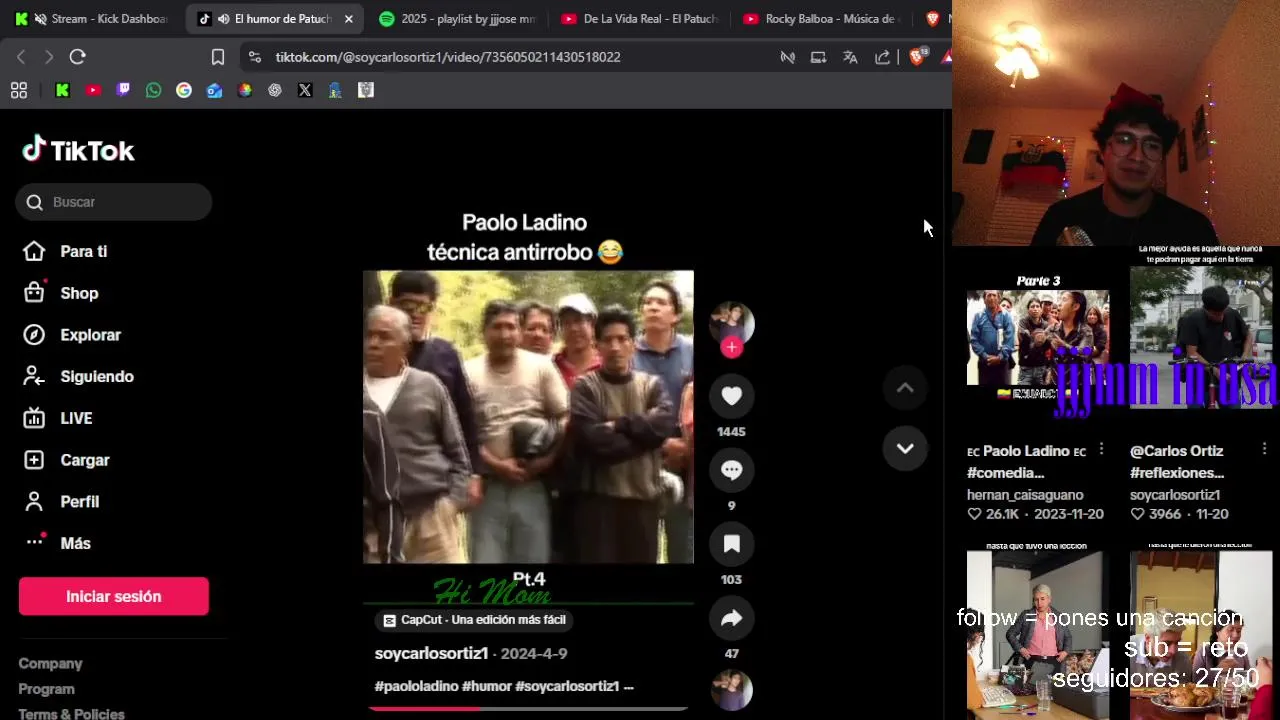Open Parte 3 Paolo Ladino thumbnail
This screenshot has height=720, width=1280.
pyautogui.click(x=1037, y=338)
